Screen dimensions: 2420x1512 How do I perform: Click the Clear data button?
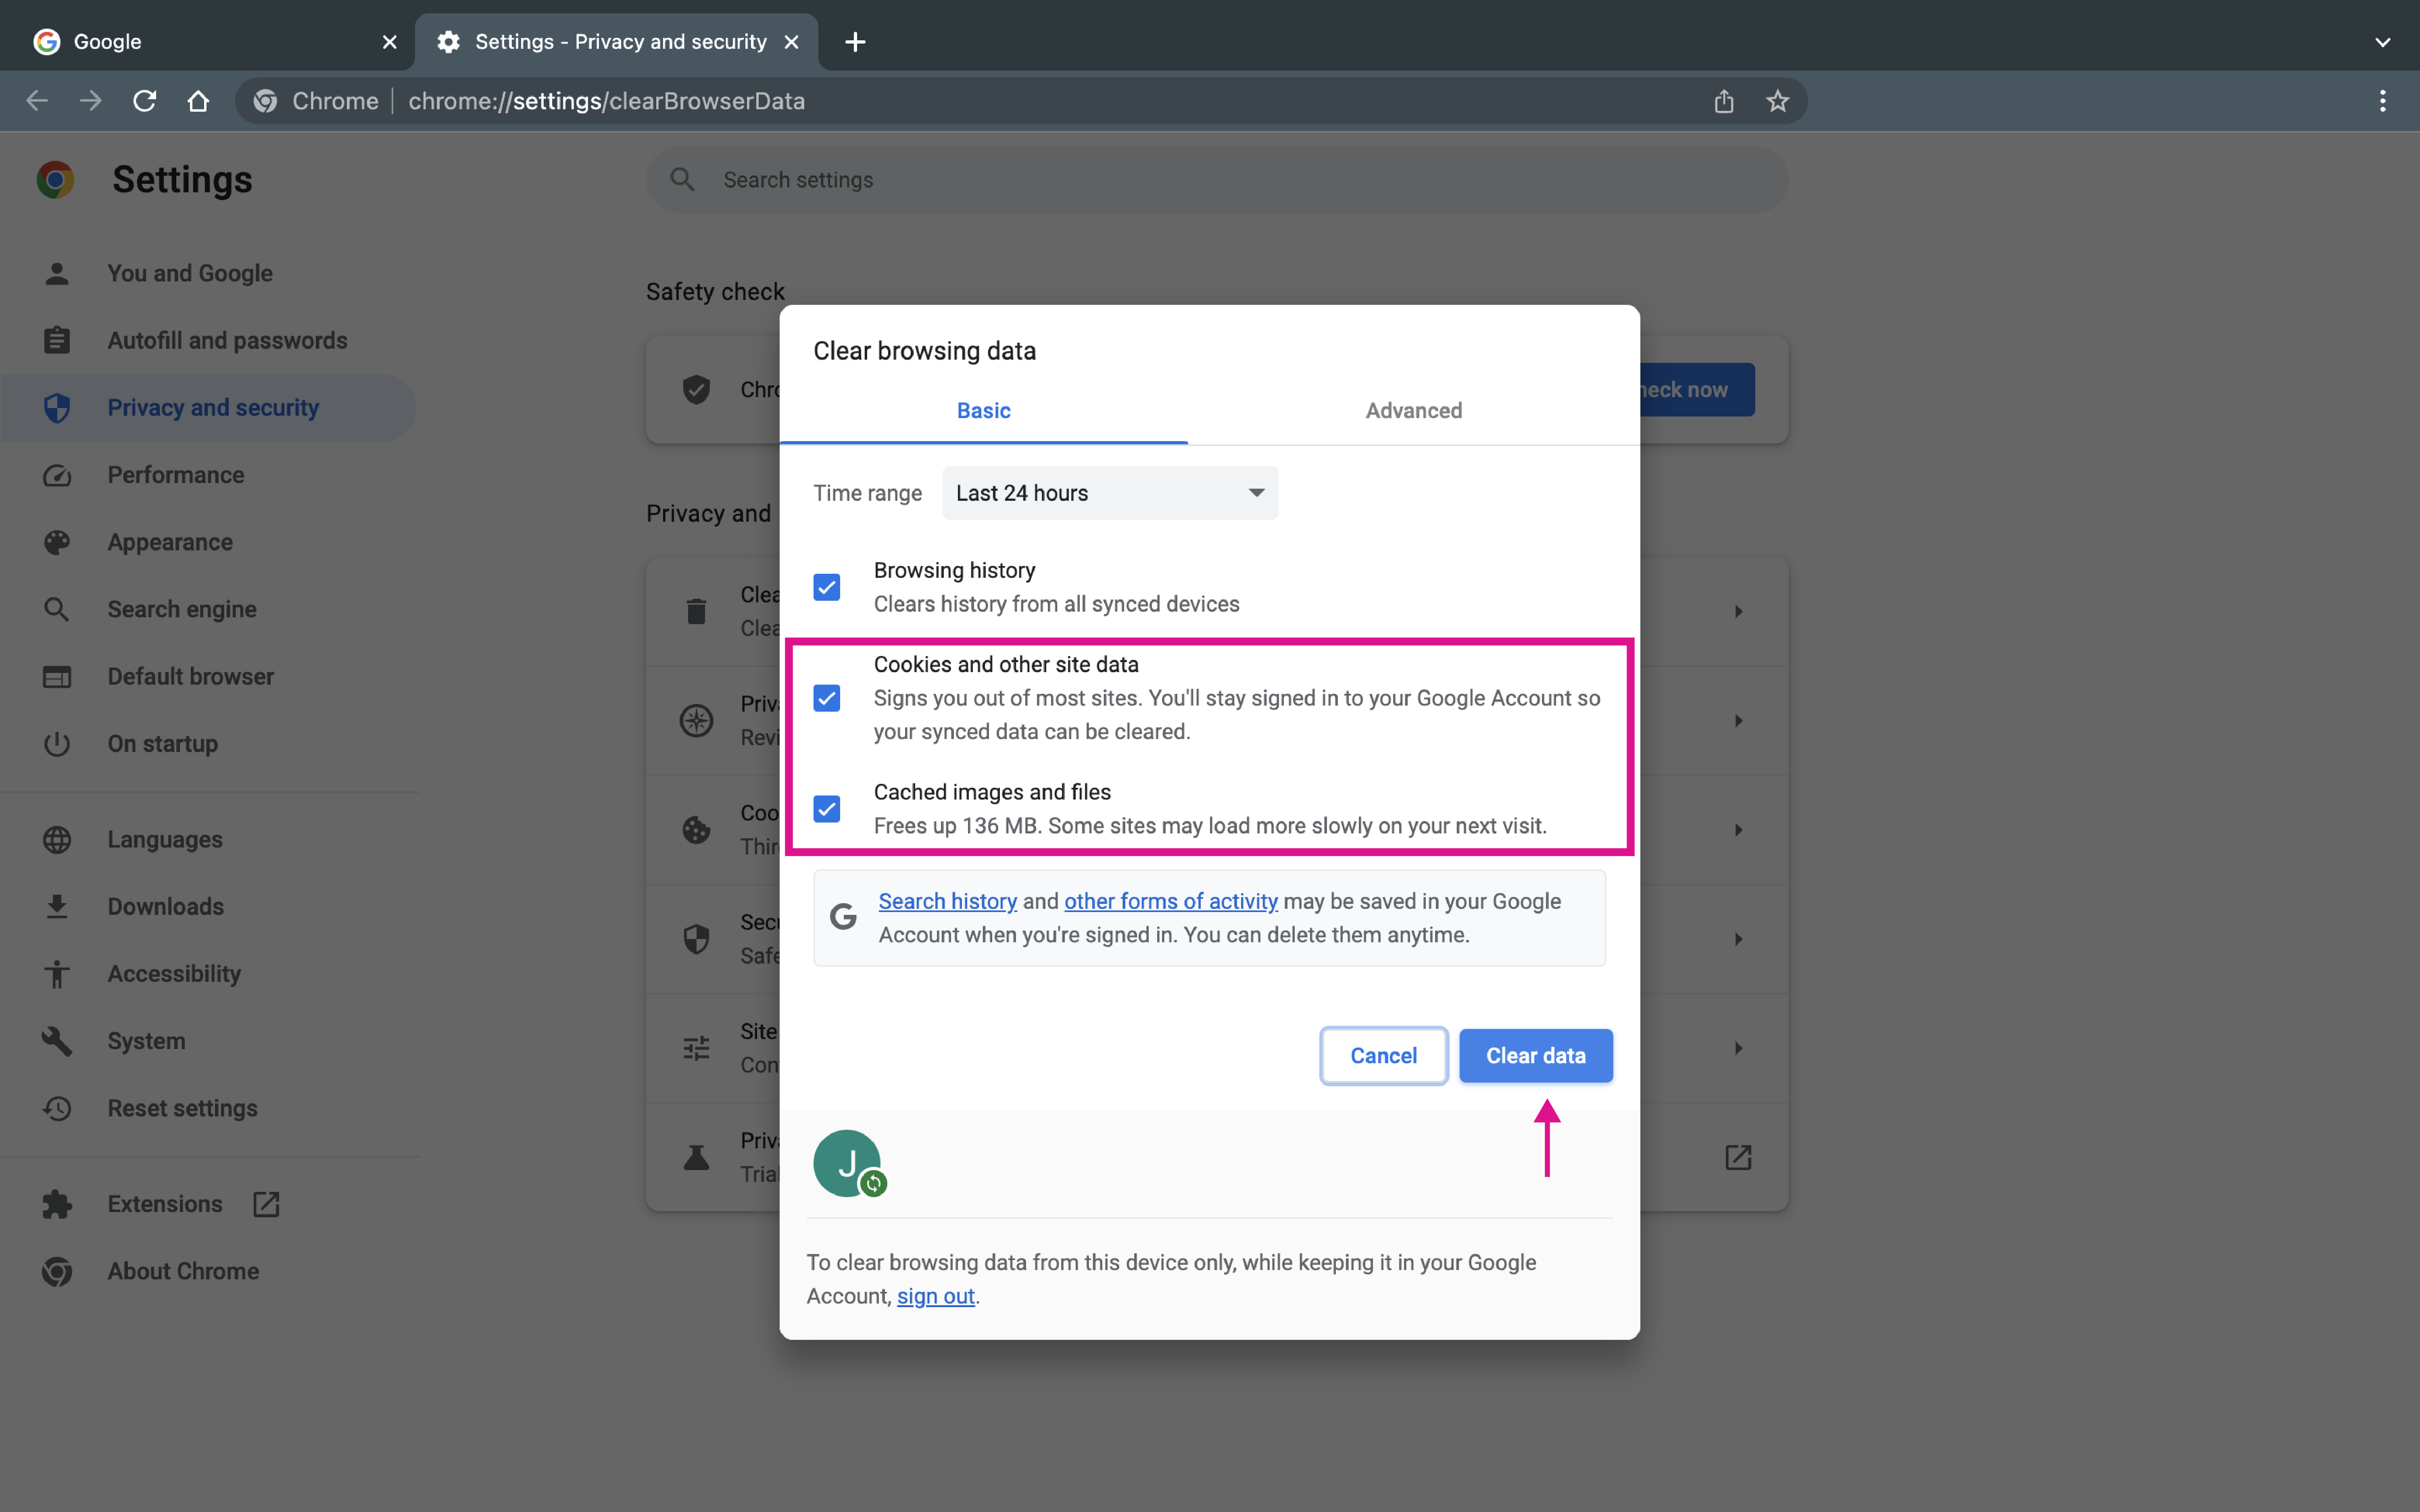point(1536,1056)
